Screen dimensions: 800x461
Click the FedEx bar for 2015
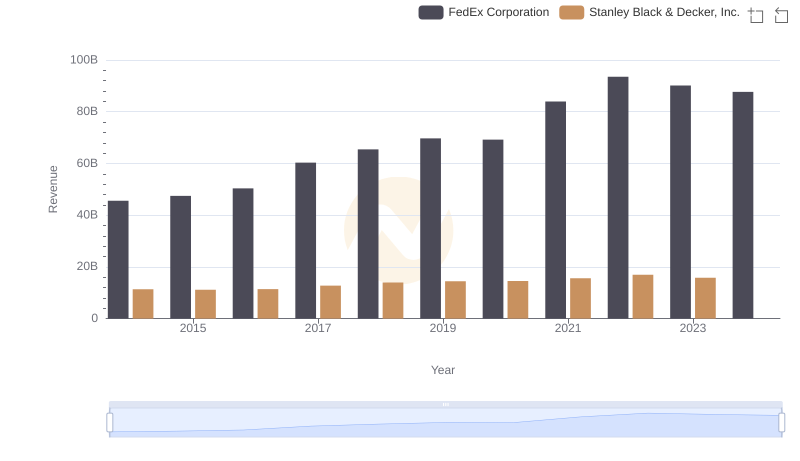181,258
